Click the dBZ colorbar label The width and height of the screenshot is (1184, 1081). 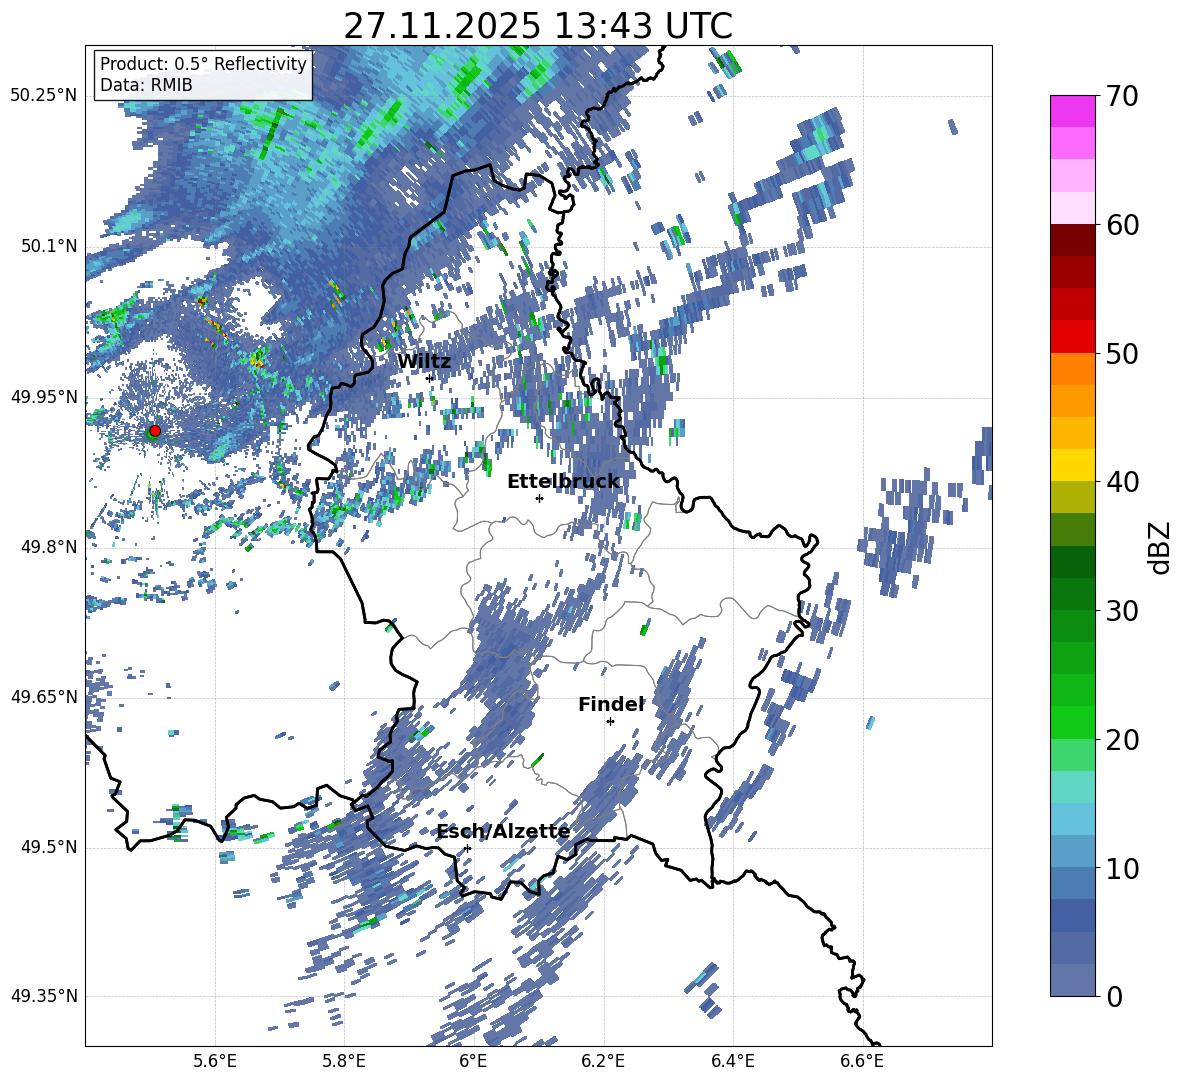click(x=1161, y=547)
